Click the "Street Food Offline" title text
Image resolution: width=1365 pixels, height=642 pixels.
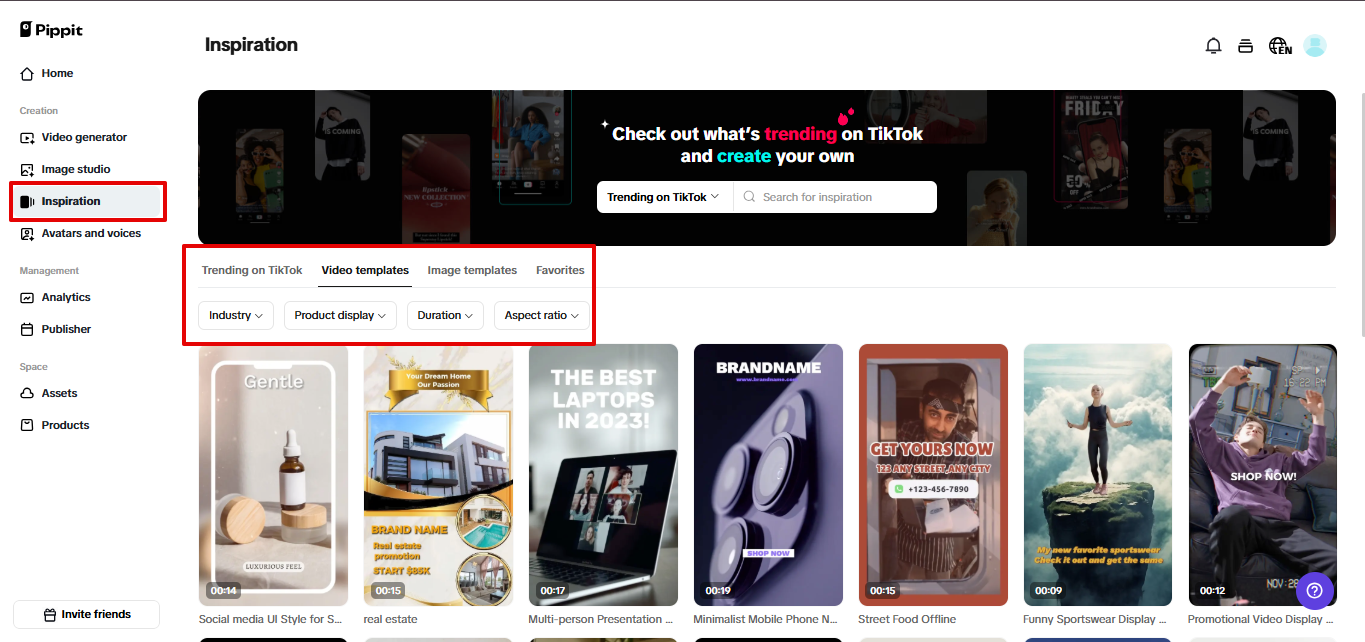[x=907, y=619]
